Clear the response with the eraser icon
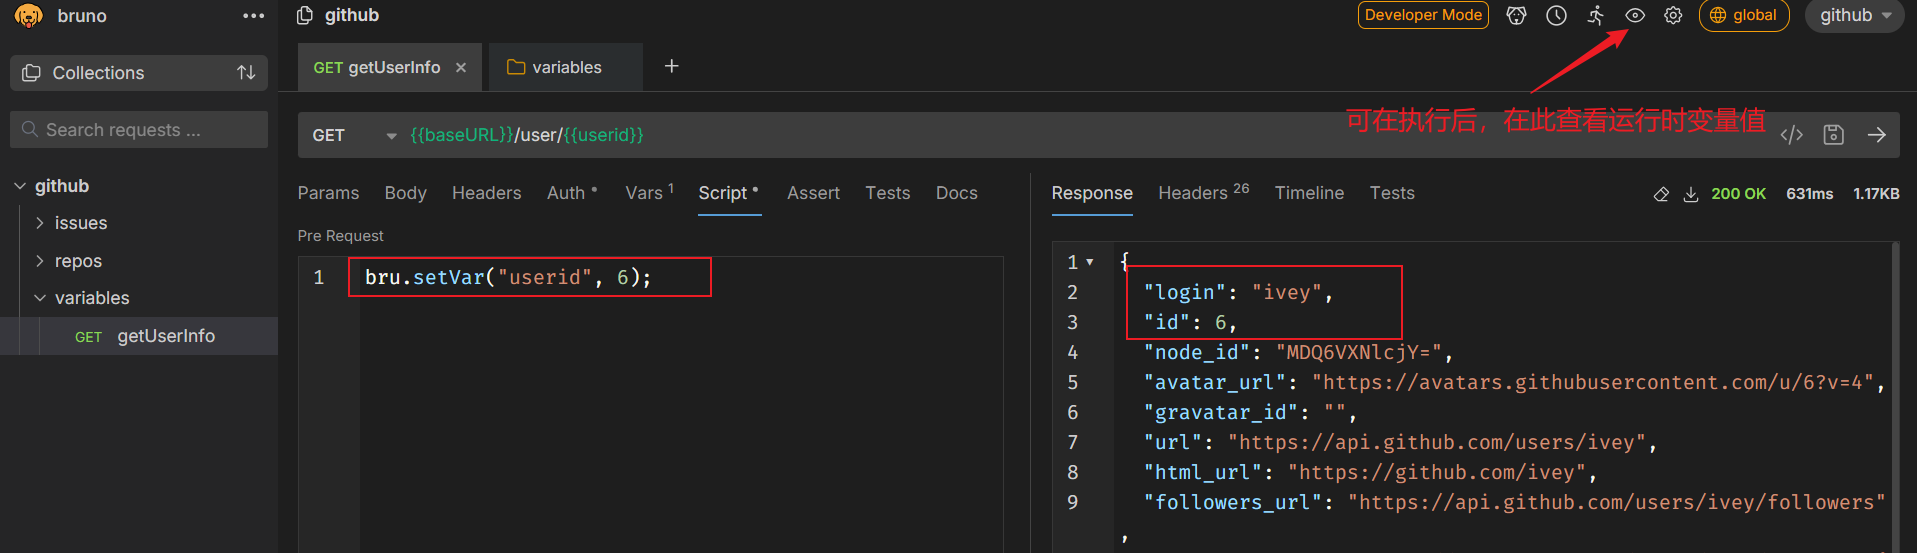The height and width of the screenshot is (553, 1917). pos(1661,194)
